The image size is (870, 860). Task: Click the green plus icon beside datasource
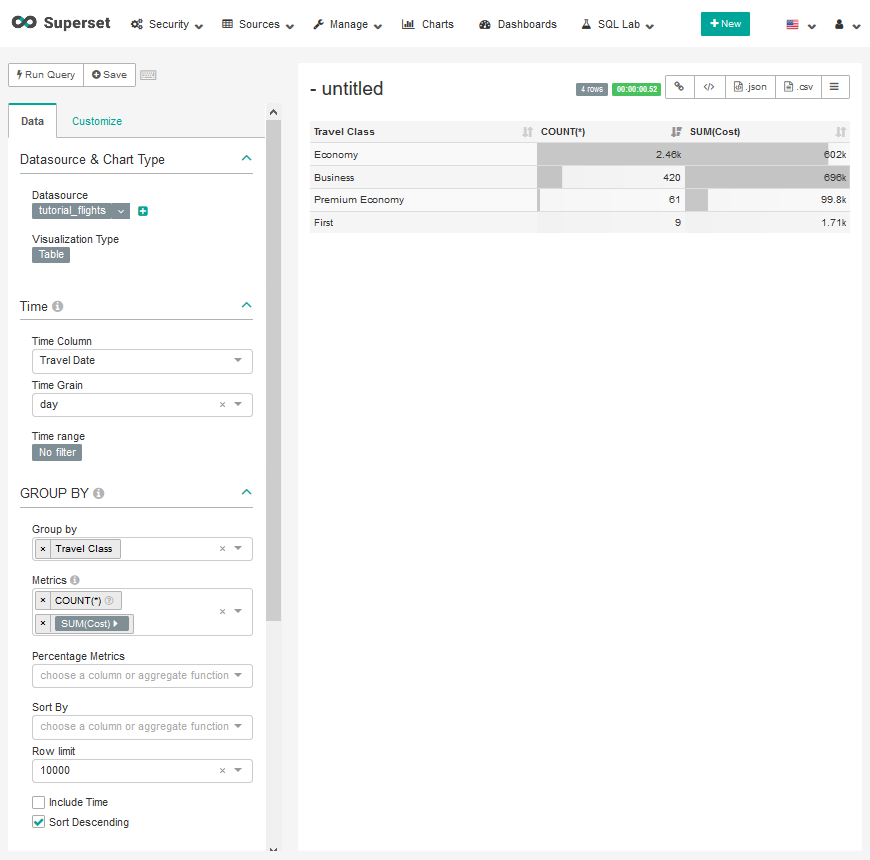pos(143,211)
